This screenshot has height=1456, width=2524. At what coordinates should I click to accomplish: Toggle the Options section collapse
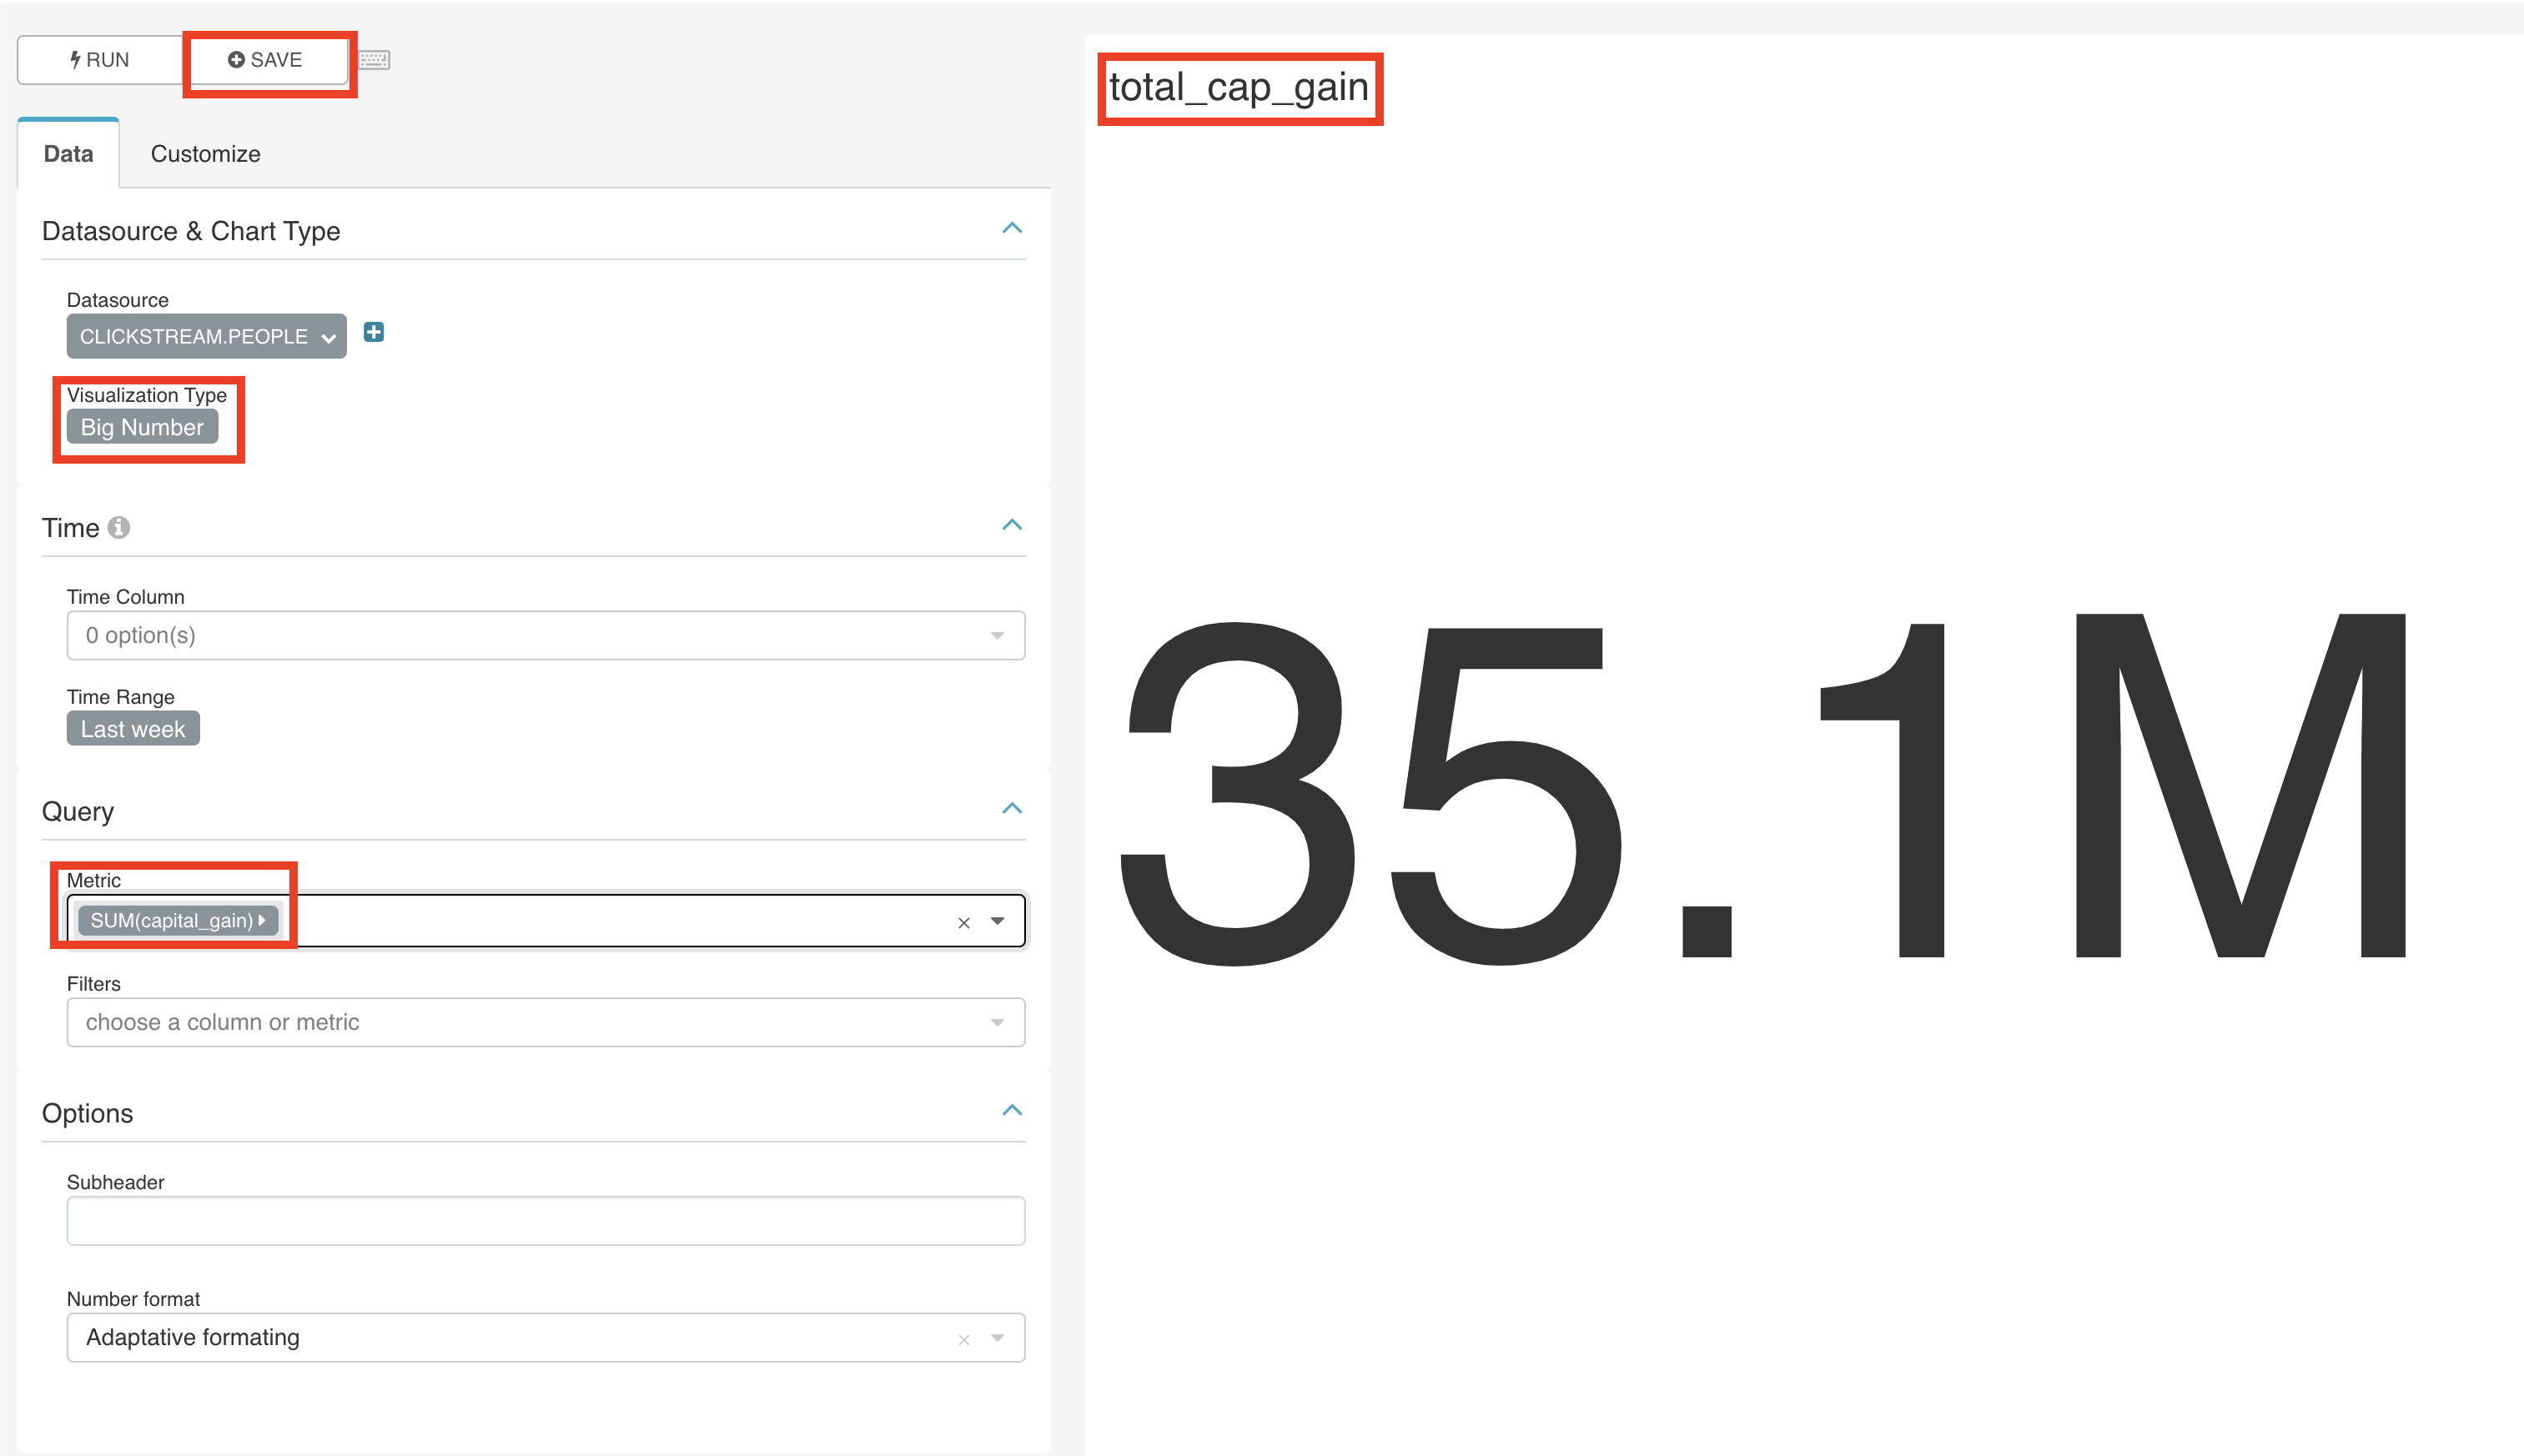[x=1013, y=1111]
